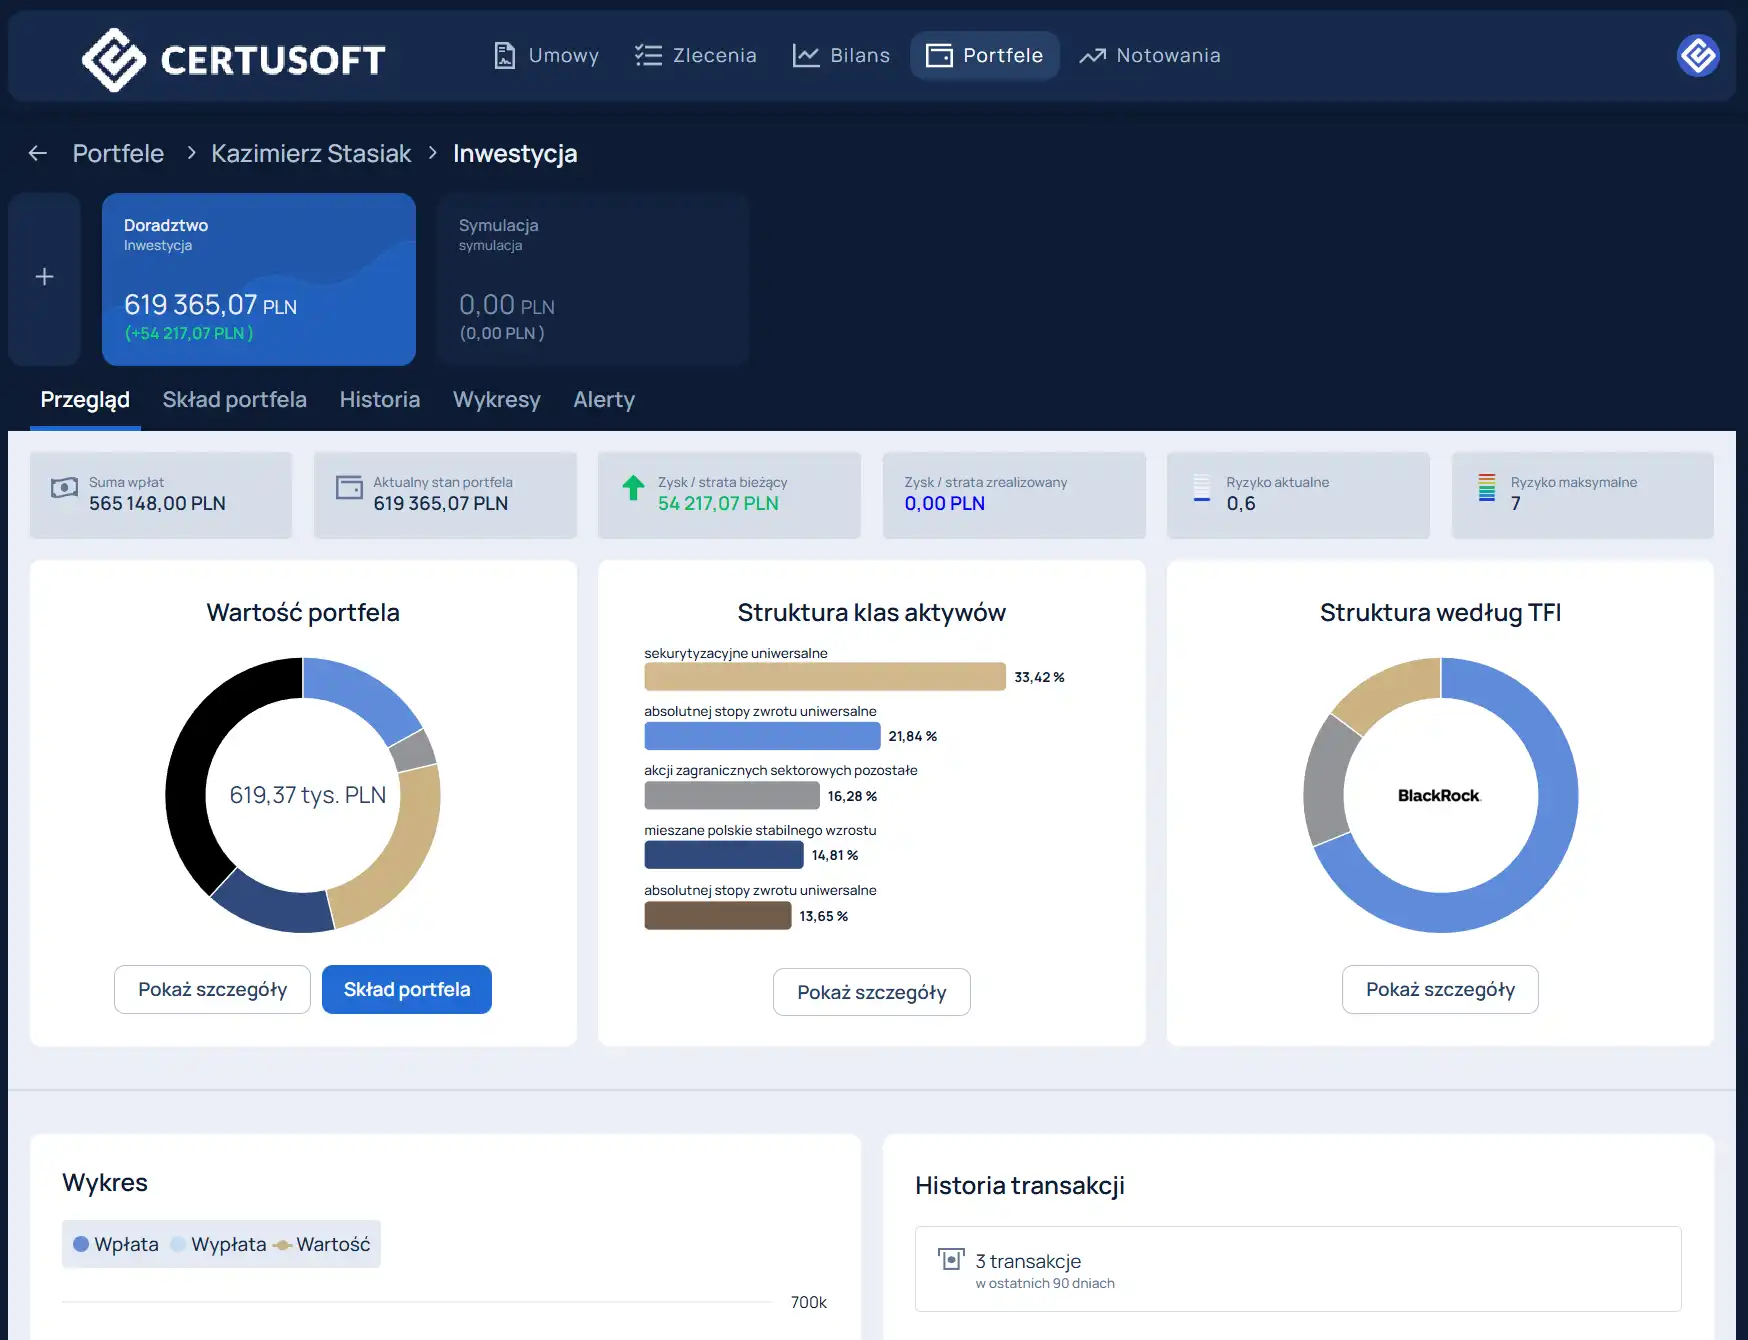Click the chevron after Portfele breadcrumb

tap(191, 153)
